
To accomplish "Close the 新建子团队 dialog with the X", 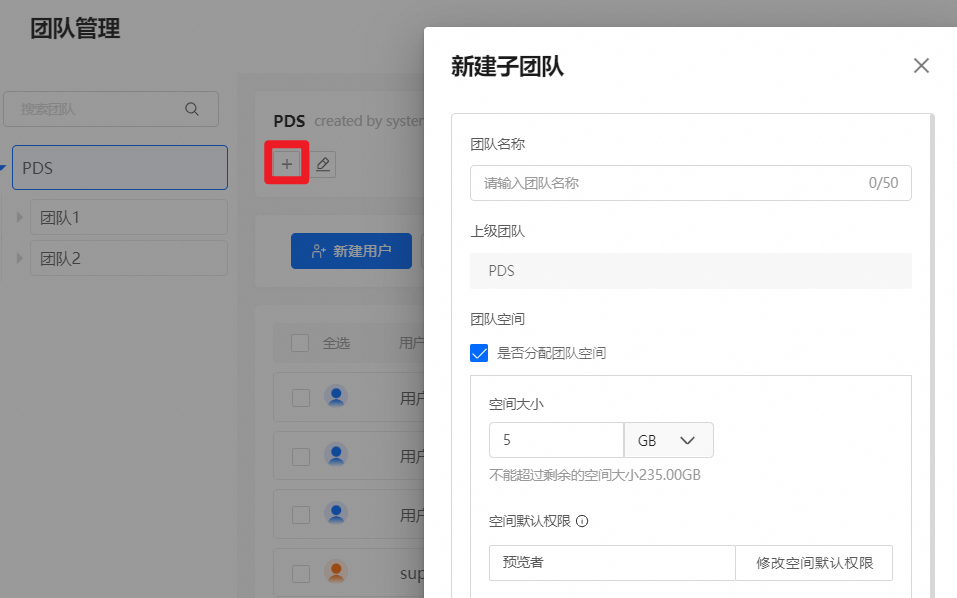I will point(921,65).
